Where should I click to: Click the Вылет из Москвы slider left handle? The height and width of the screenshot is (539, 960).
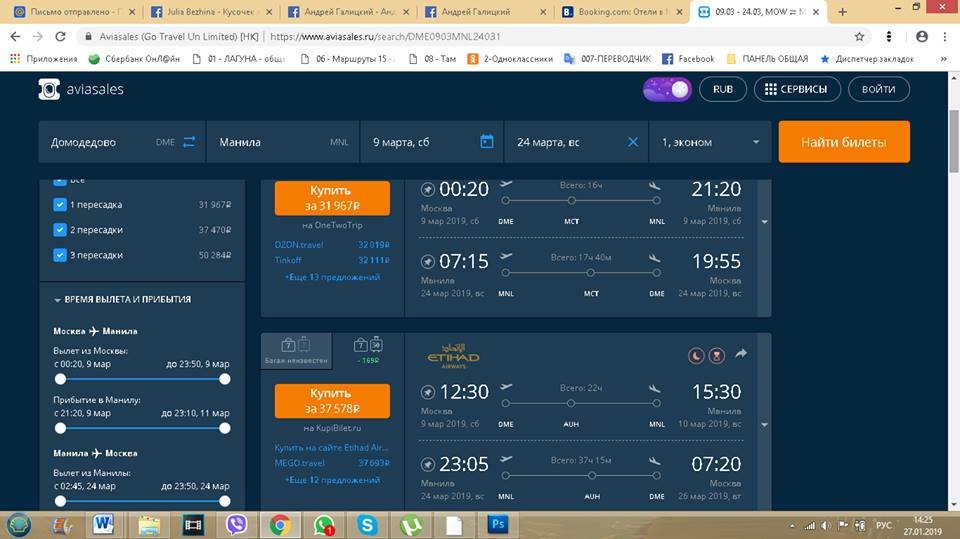[x=60, y=379]
